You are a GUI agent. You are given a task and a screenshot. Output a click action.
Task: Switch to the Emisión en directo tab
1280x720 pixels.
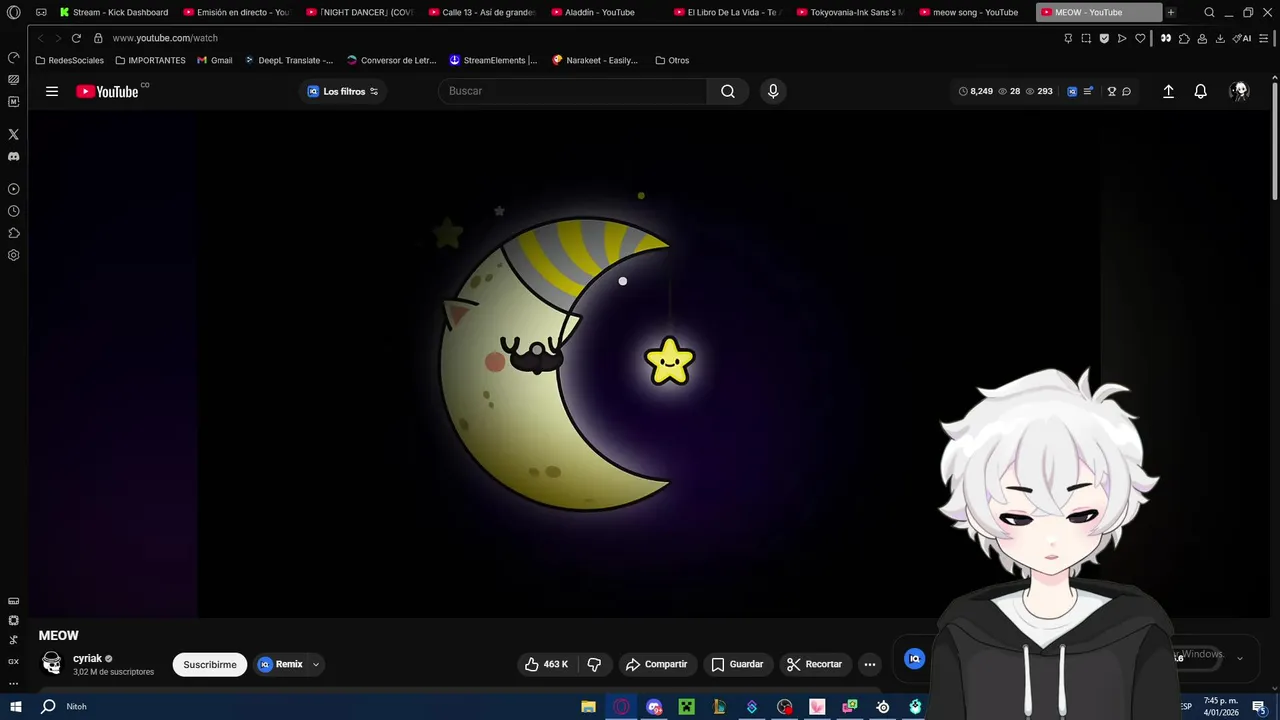click(237, 12)
